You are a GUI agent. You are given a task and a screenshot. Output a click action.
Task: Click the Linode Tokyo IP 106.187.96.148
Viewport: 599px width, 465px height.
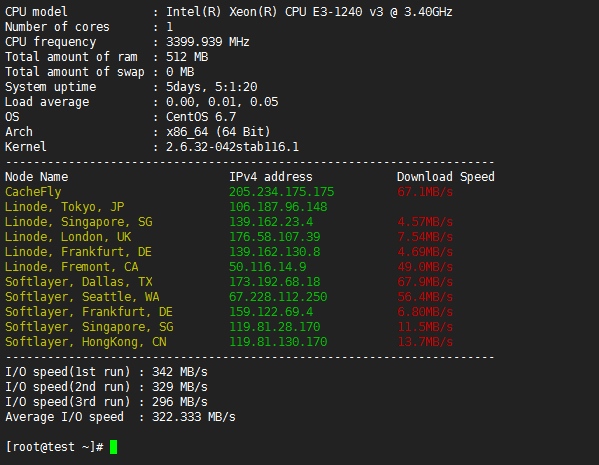coord(278,207)
